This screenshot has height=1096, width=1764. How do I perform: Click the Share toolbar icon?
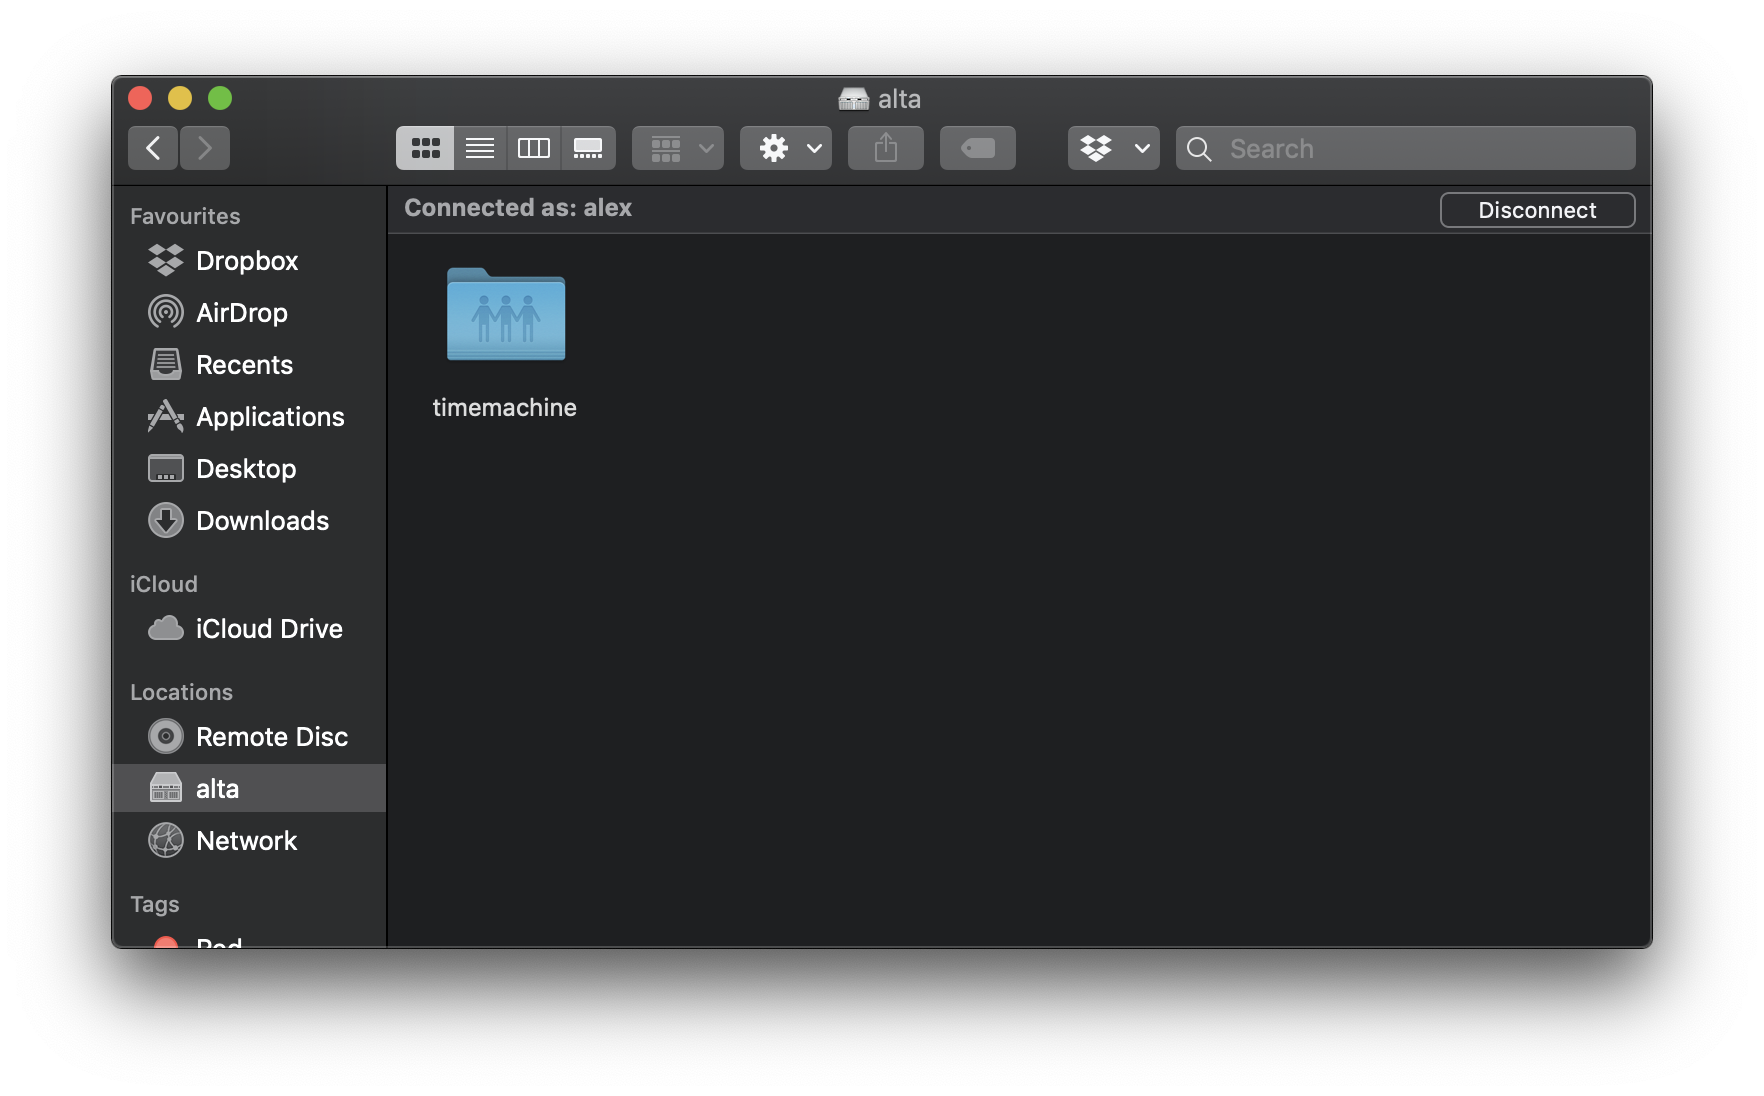tap(884, 147)
